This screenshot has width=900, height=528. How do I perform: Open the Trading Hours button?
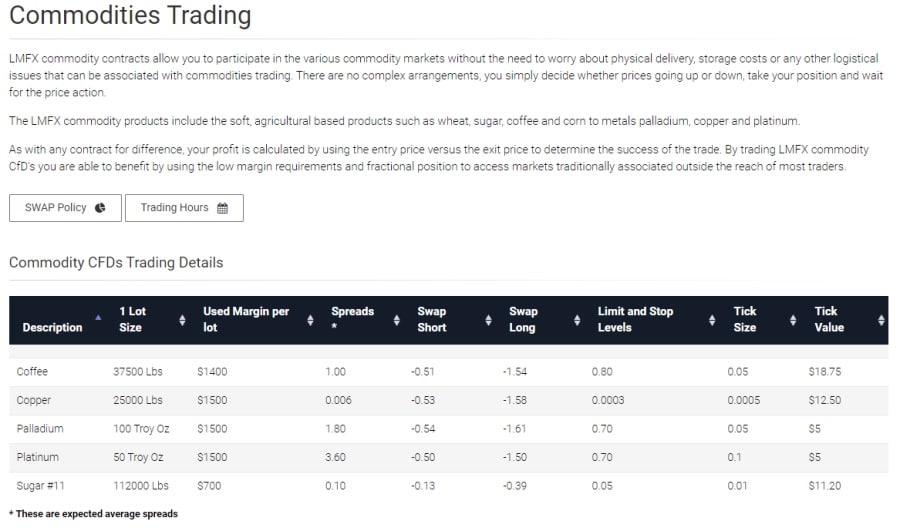click(x=184, y=208)
